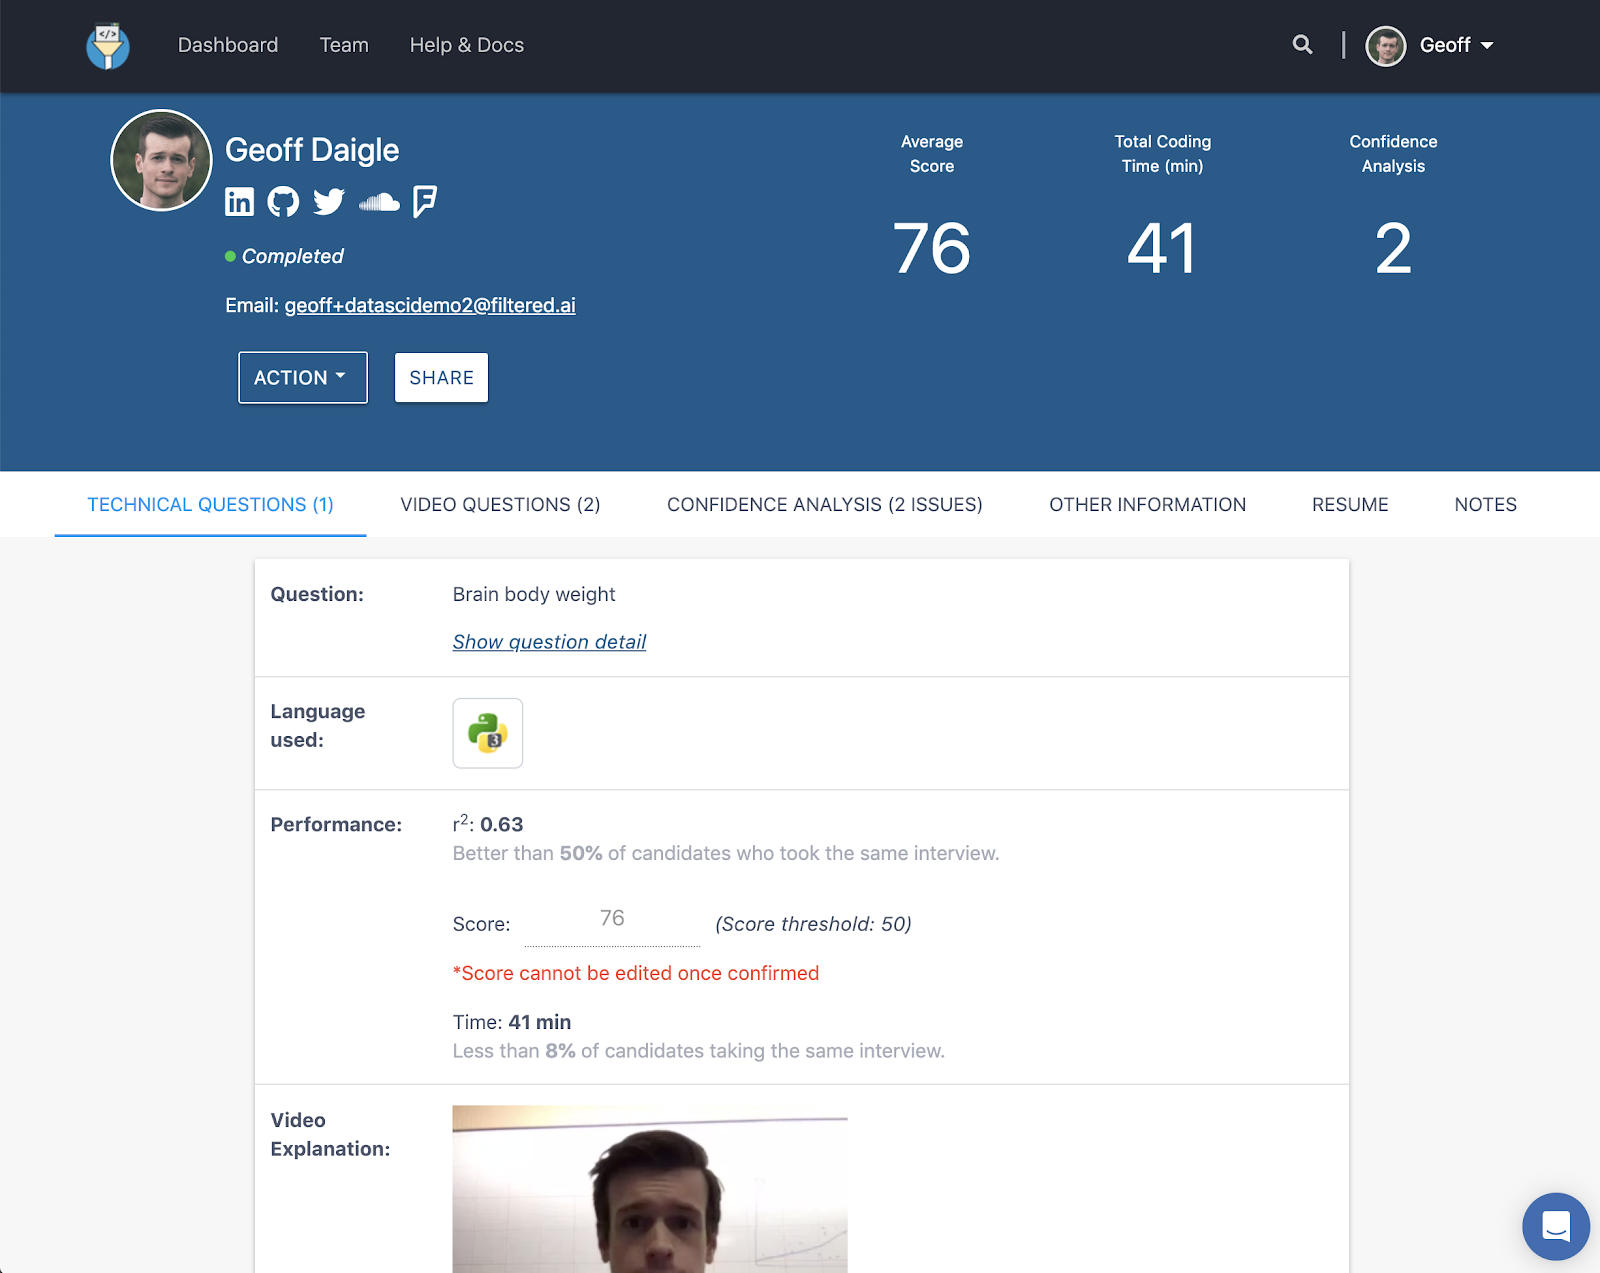Open the chat support bubble
This screenshot has height=1273, width=1600.
coord(1555,1226)
